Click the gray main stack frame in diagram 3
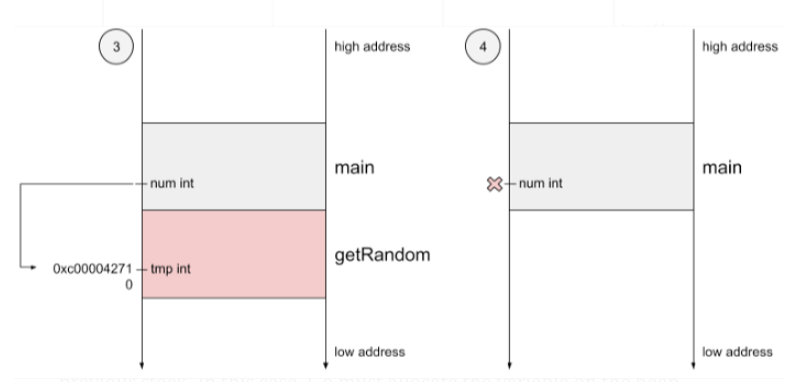 click(234, 167)
